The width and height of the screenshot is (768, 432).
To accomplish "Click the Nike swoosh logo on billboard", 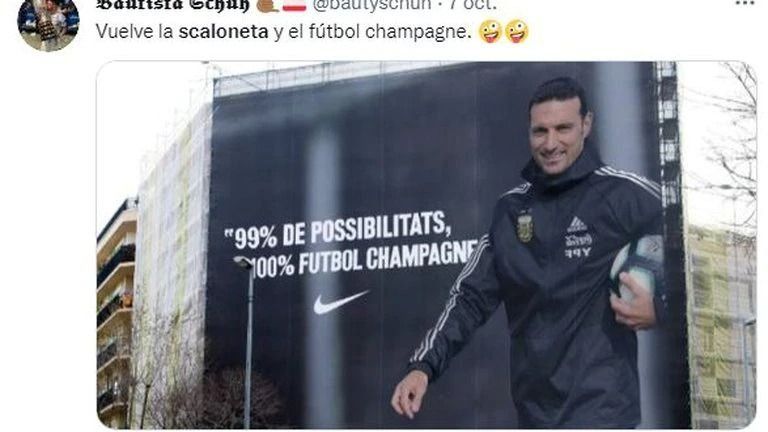I will (x=340, y=302).
